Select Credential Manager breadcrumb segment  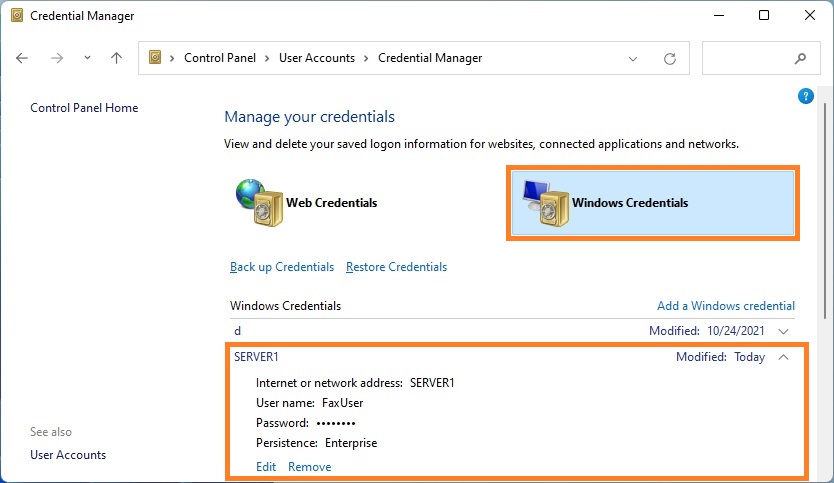pyautogui.click(x=430, y=58)
